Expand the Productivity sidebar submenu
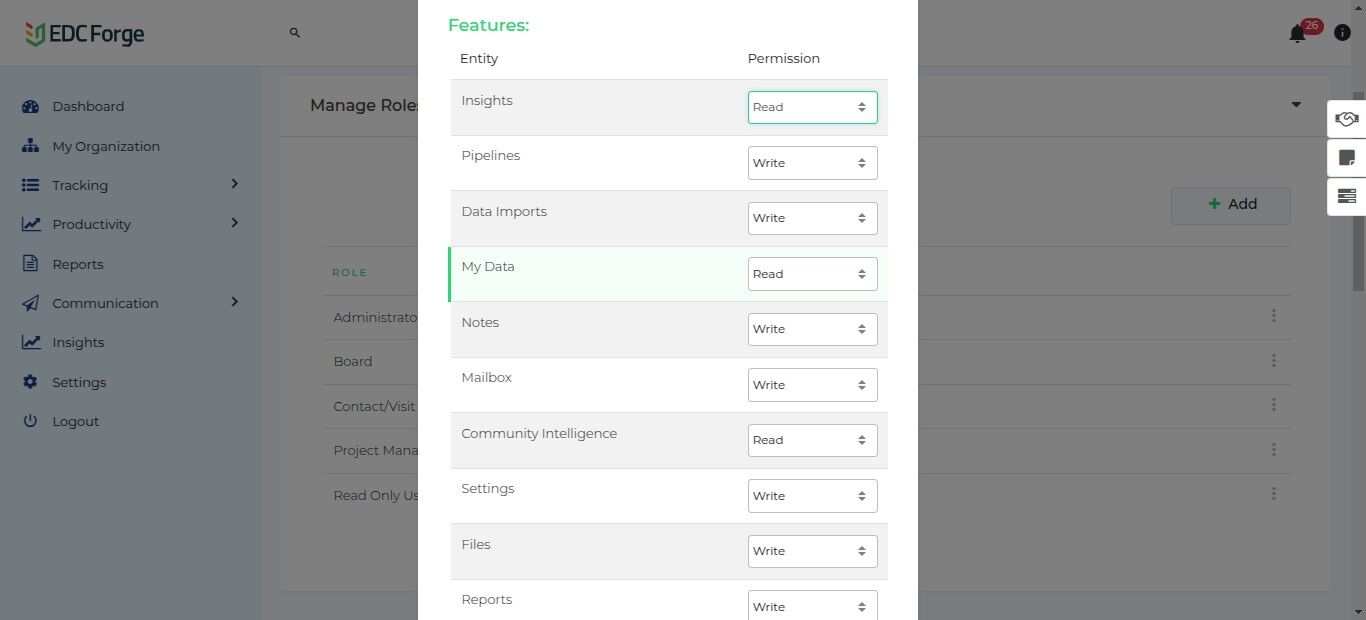Screen dimensions: 1366x620 [235, 223]
